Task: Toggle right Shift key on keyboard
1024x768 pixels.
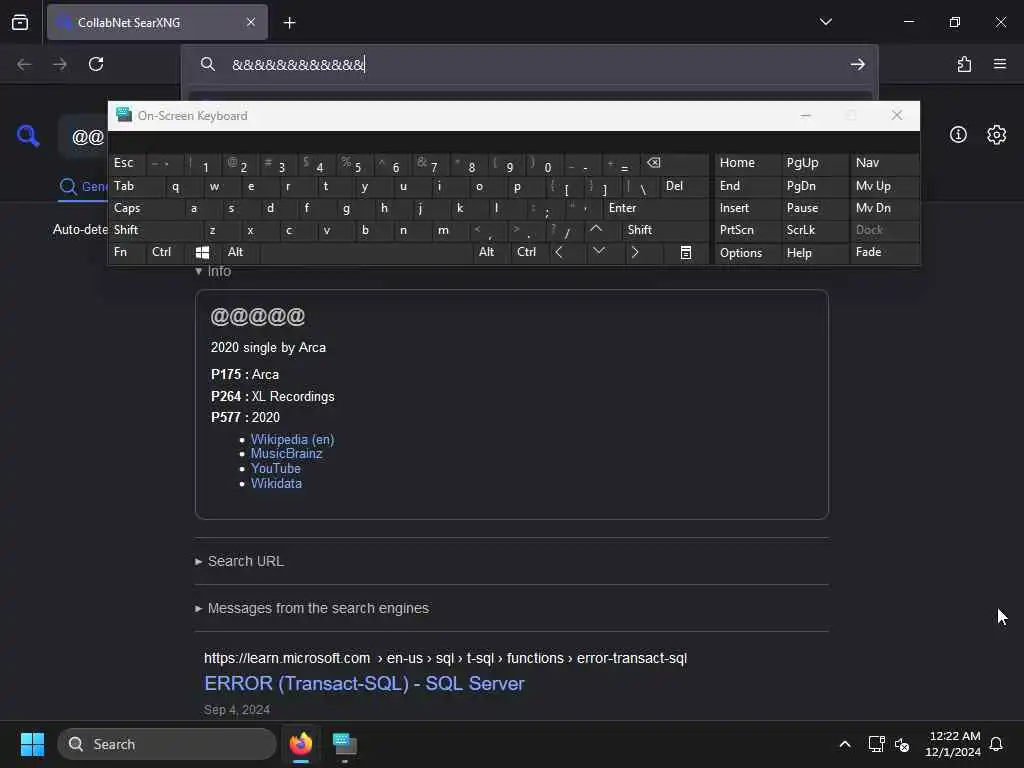Action: (x=665, y=230)
